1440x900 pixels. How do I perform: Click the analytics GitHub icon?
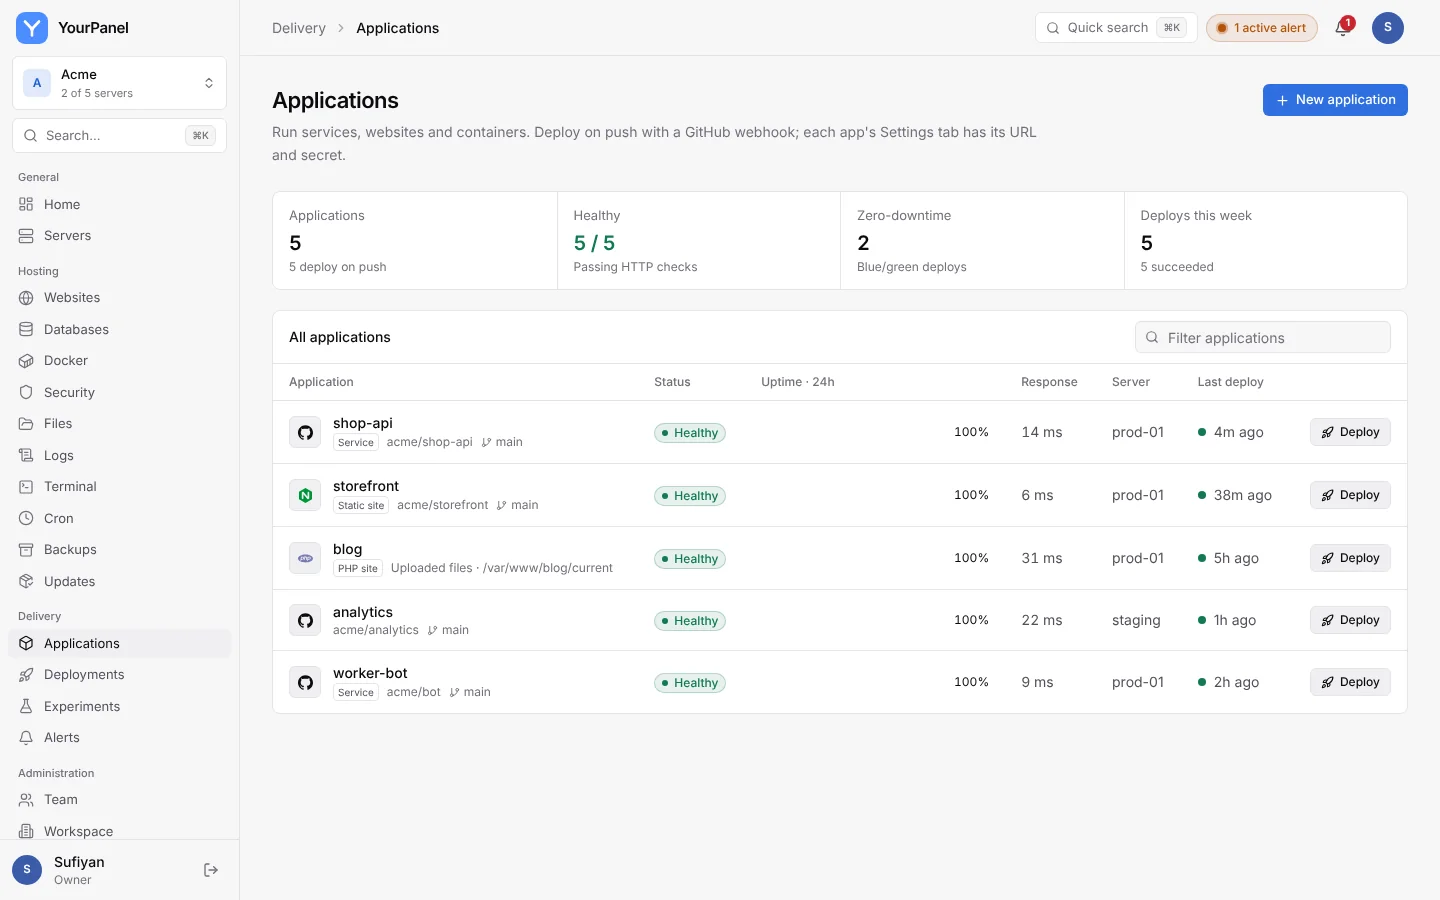tap(305, 620)
